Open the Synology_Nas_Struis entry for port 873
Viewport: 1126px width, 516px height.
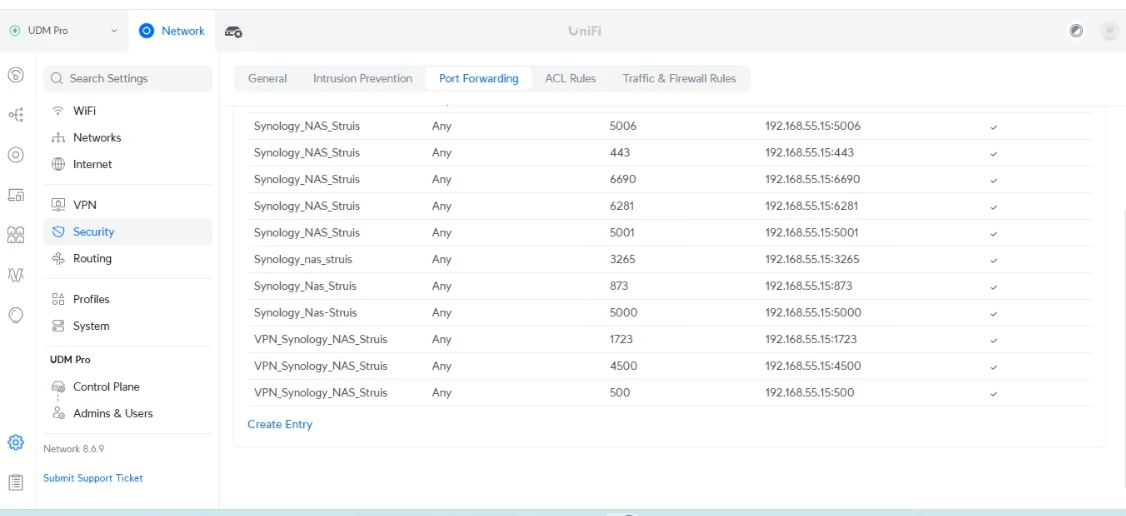(x=305, y=286)
